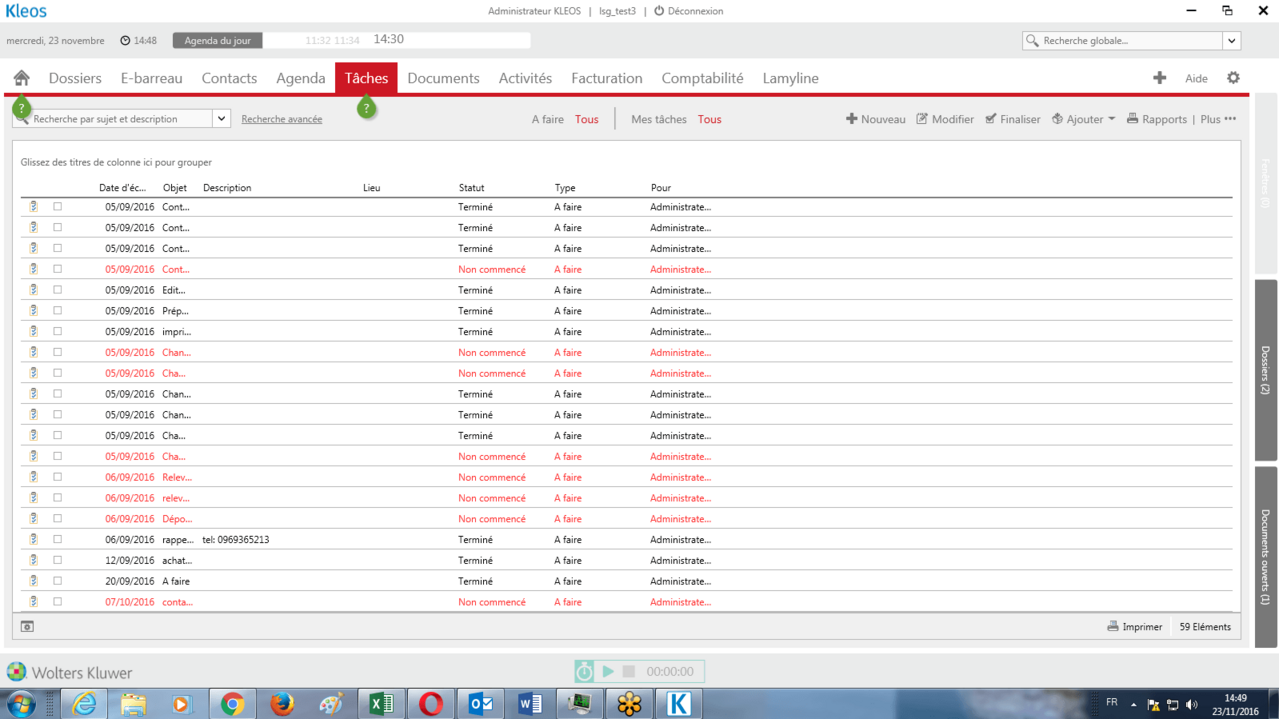Open the global search dropdown arrow
This screenshot has height=719, width=1279.
(x=1231, y=41)
